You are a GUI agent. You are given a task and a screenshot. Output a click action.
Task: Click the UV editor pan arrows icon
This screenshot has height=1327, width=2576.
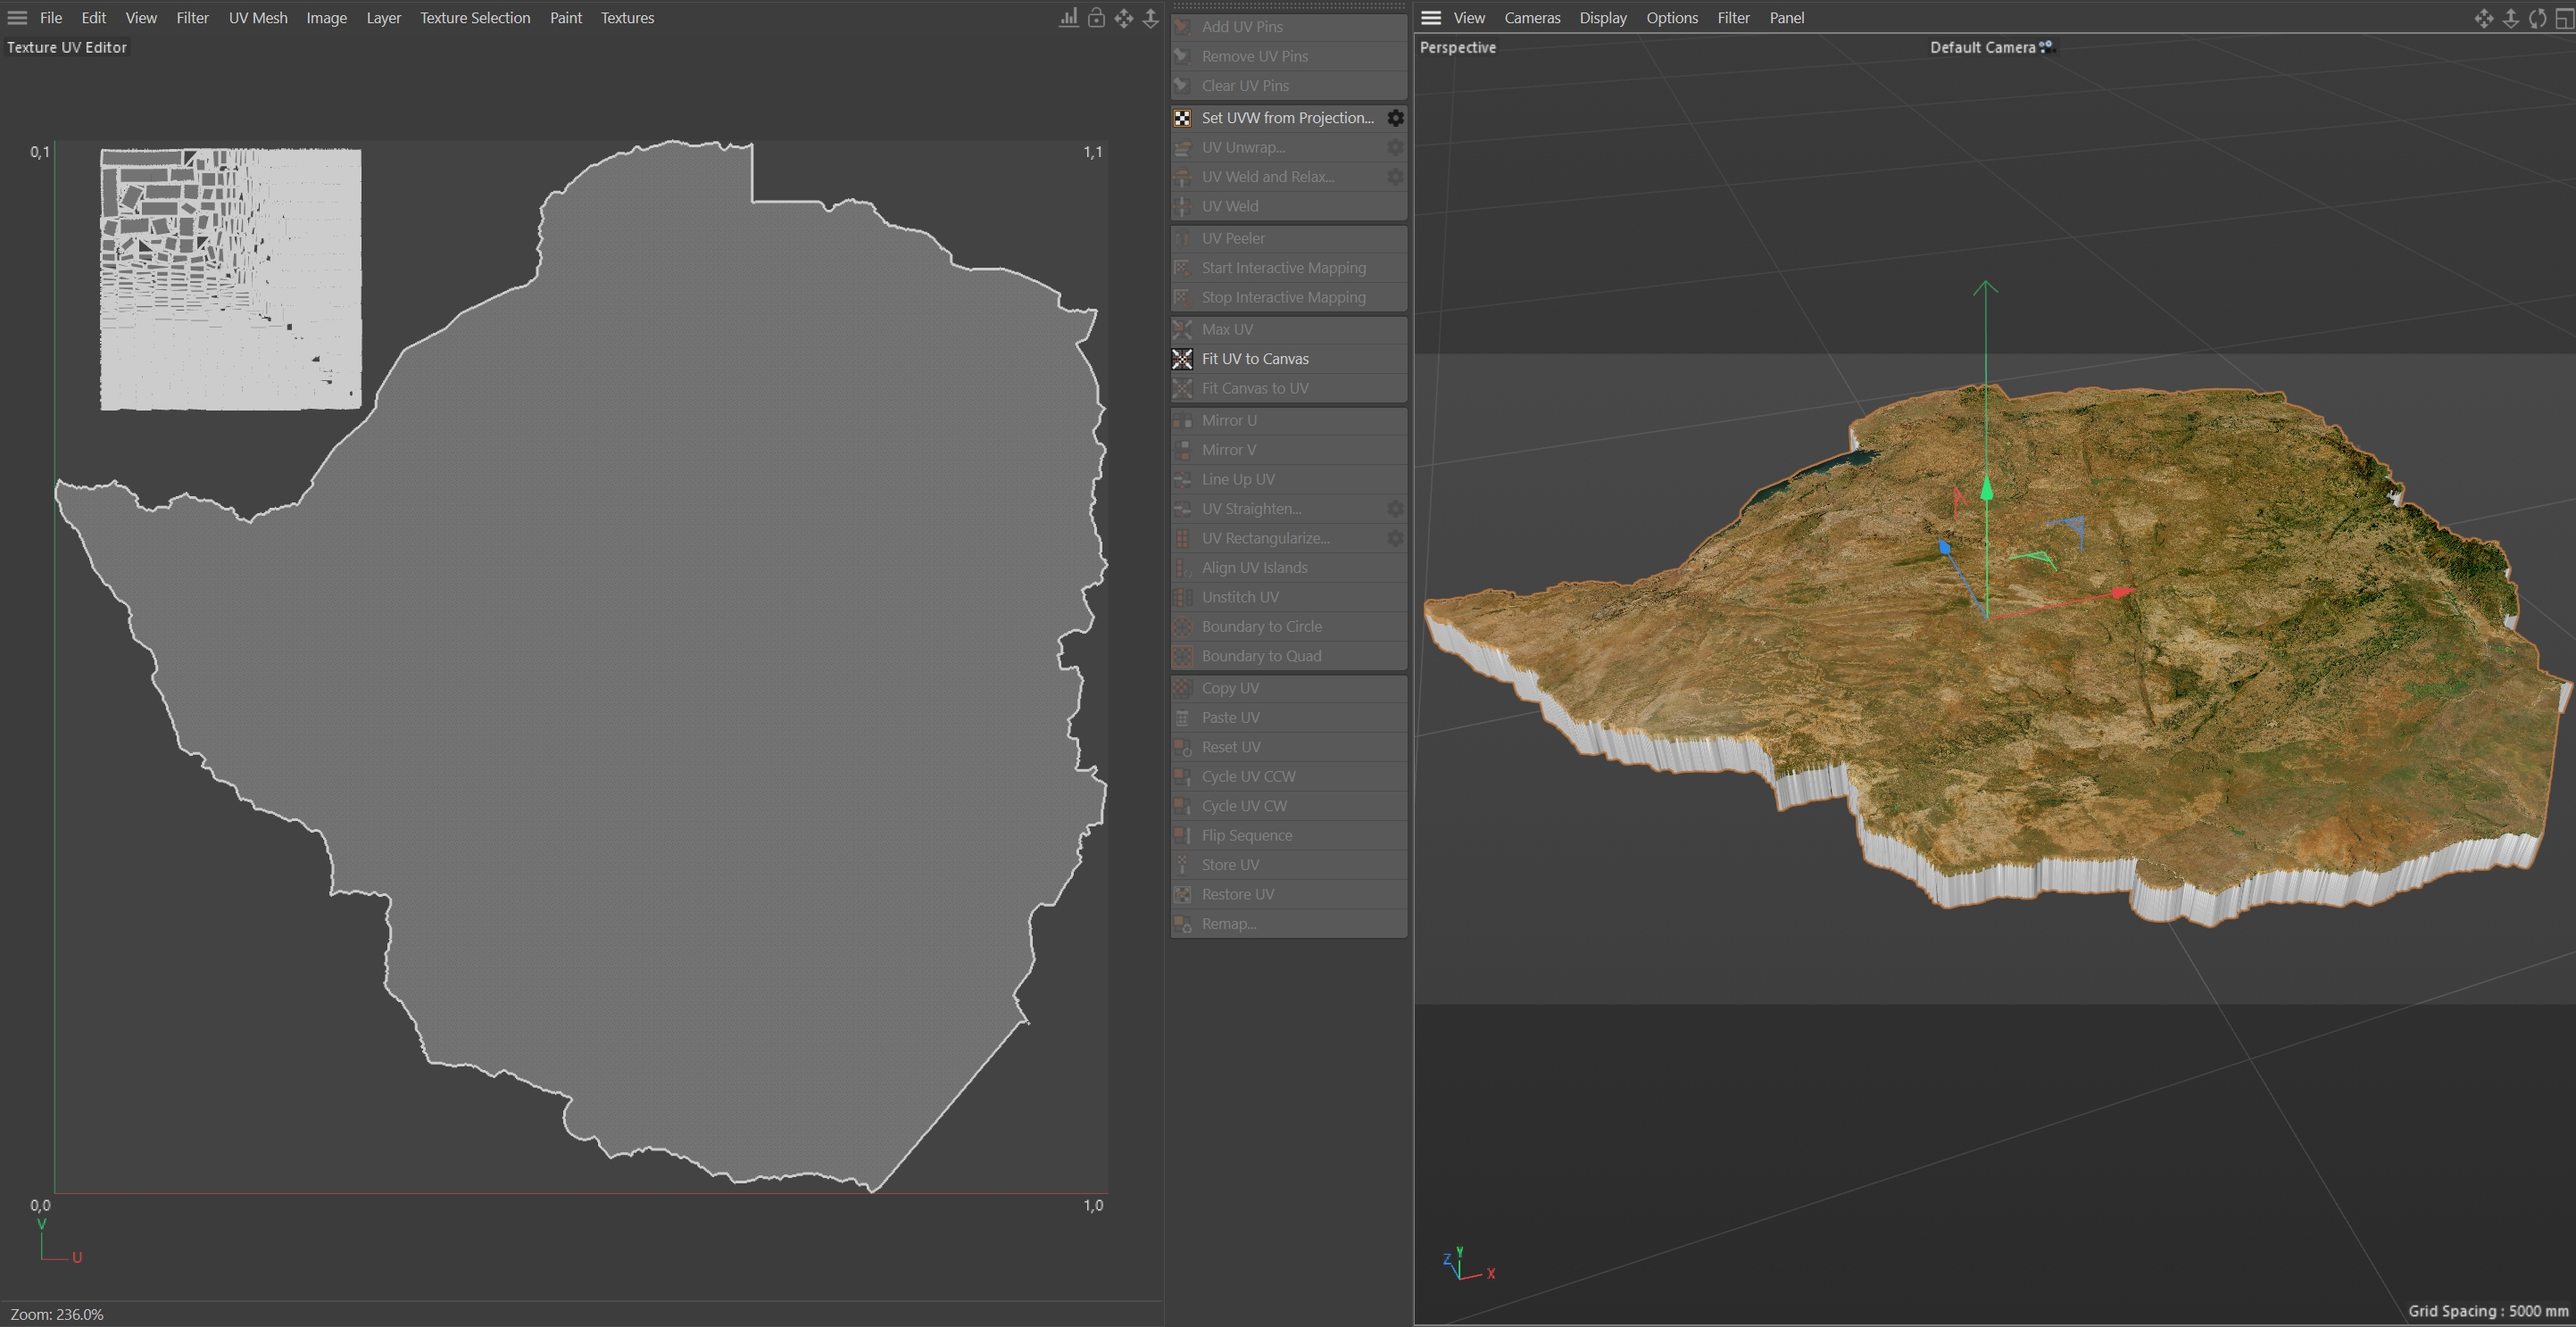[1124, 18]
